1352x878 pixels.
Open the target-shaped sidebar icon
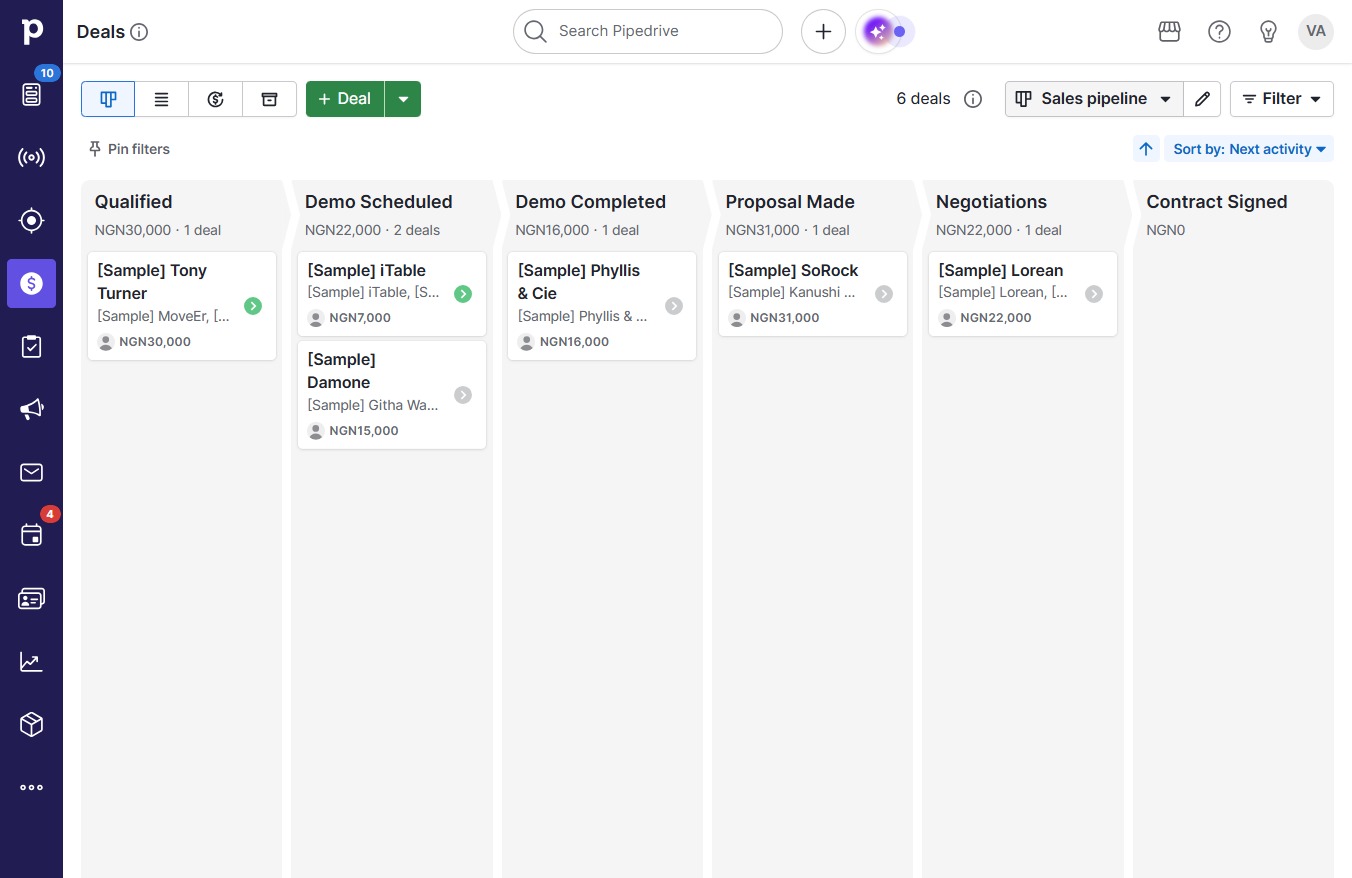(x=32, y=220)
